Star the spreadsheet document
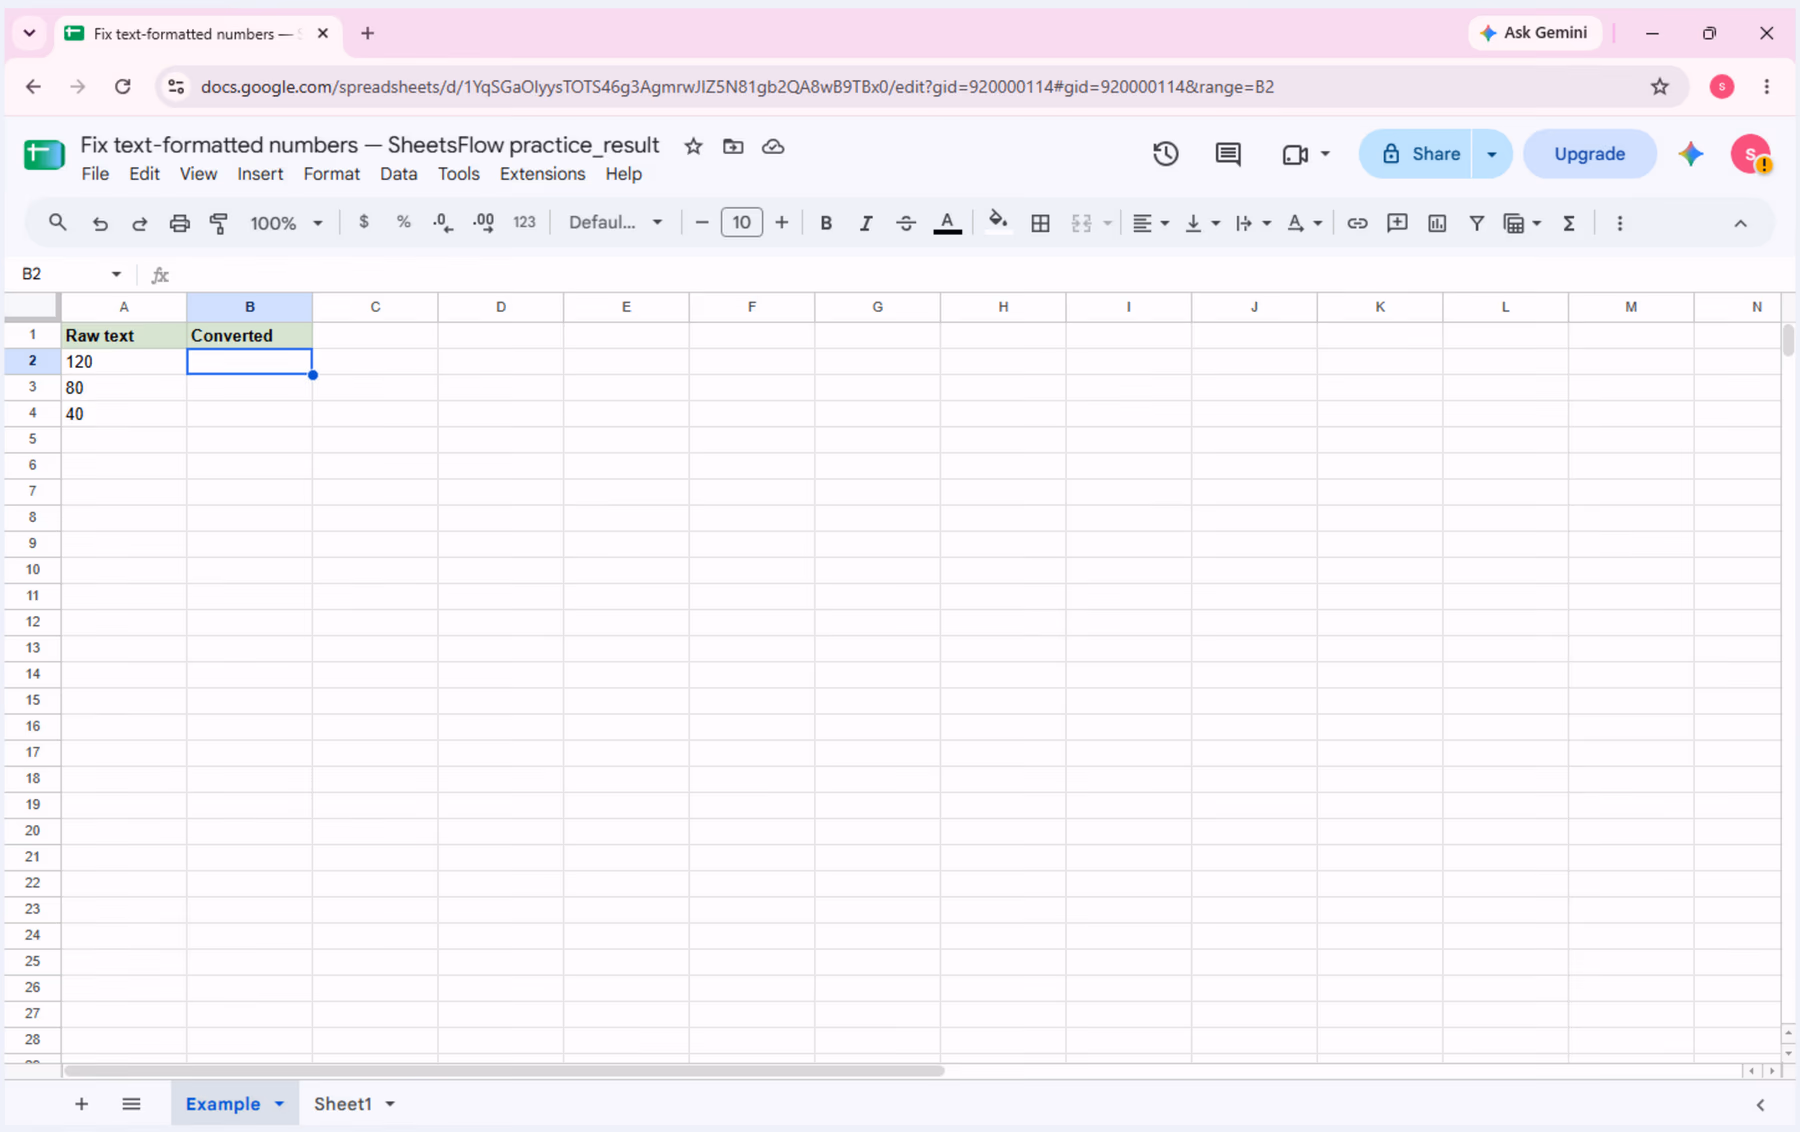The height and width of the screenshot is (1132, 1800). 693,146
